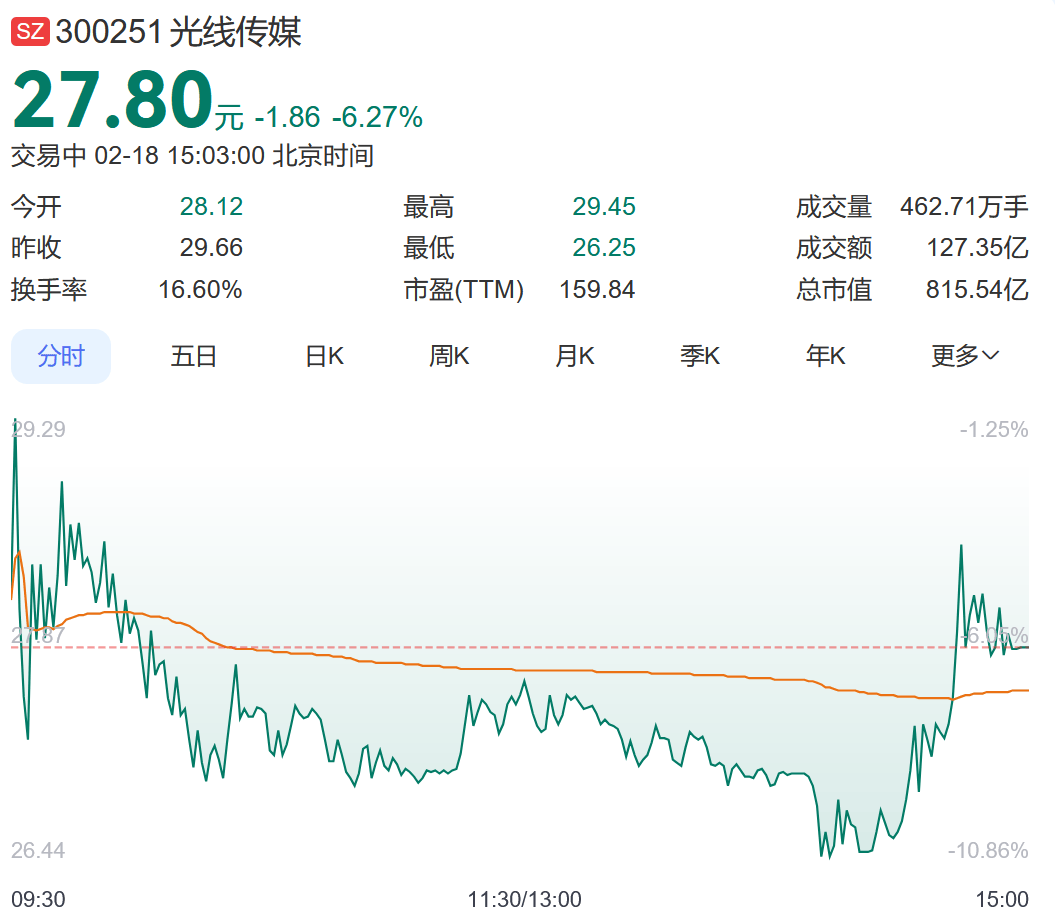Click the 09:30 time axis label
Screen dimensions: 1055x917
tap(38, 899)
